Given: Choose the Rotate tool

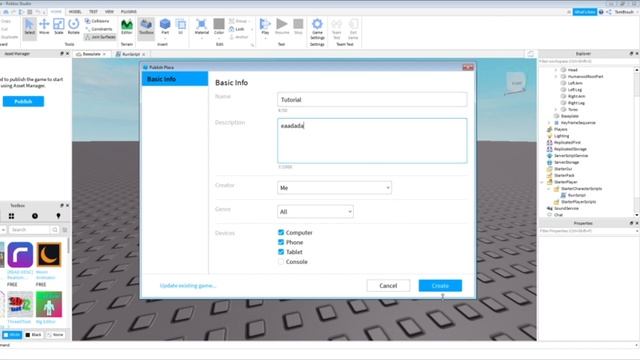Looking at the screenshot, I should [73, 27].
